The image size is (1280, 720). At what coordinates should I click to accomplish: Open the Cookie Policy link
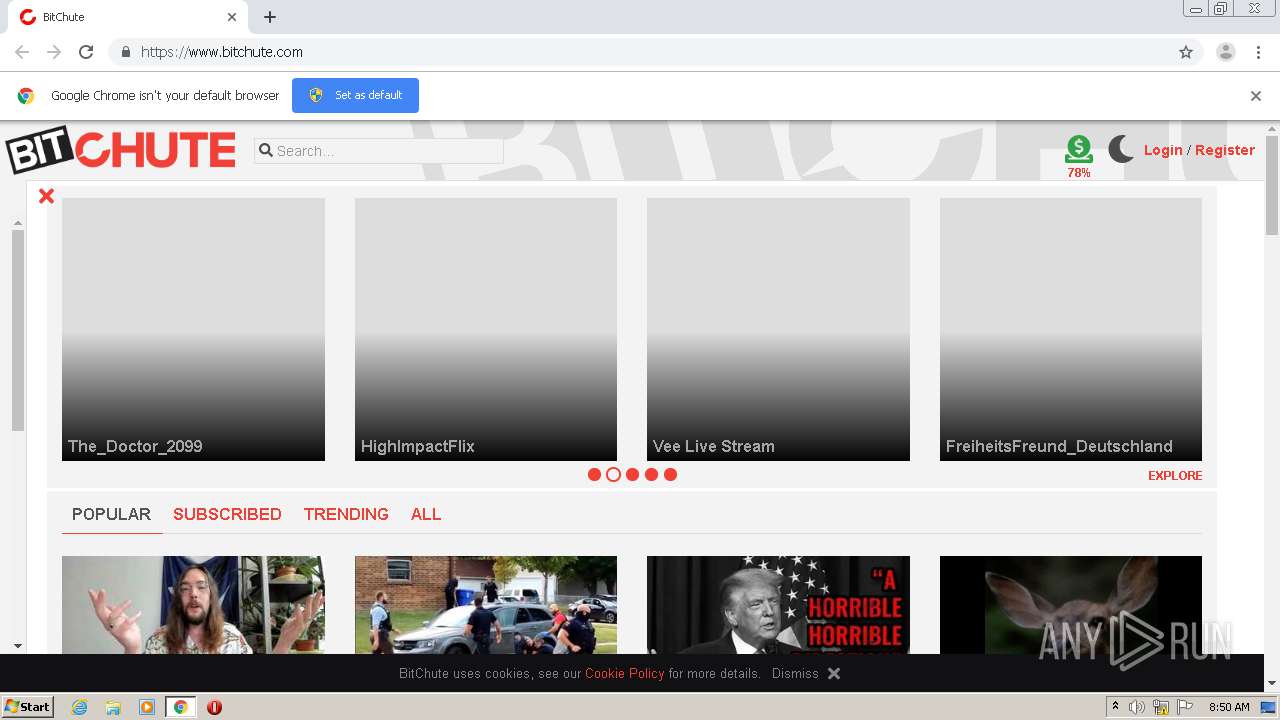tap(625, 673)
